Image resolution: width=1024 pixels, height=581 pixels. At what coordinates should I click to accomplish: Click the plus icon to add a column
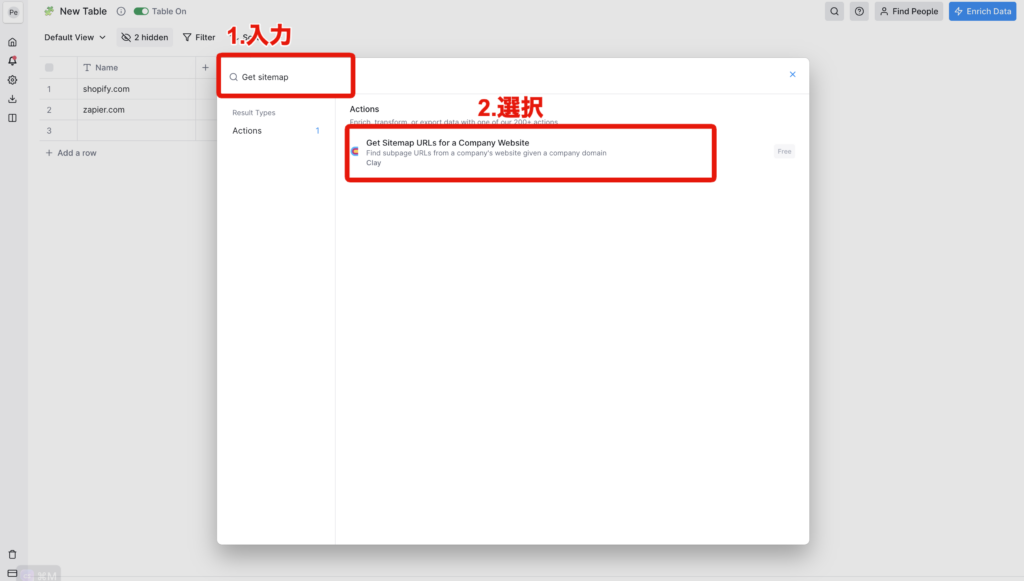pyautogui.click(x=205, y=67)
